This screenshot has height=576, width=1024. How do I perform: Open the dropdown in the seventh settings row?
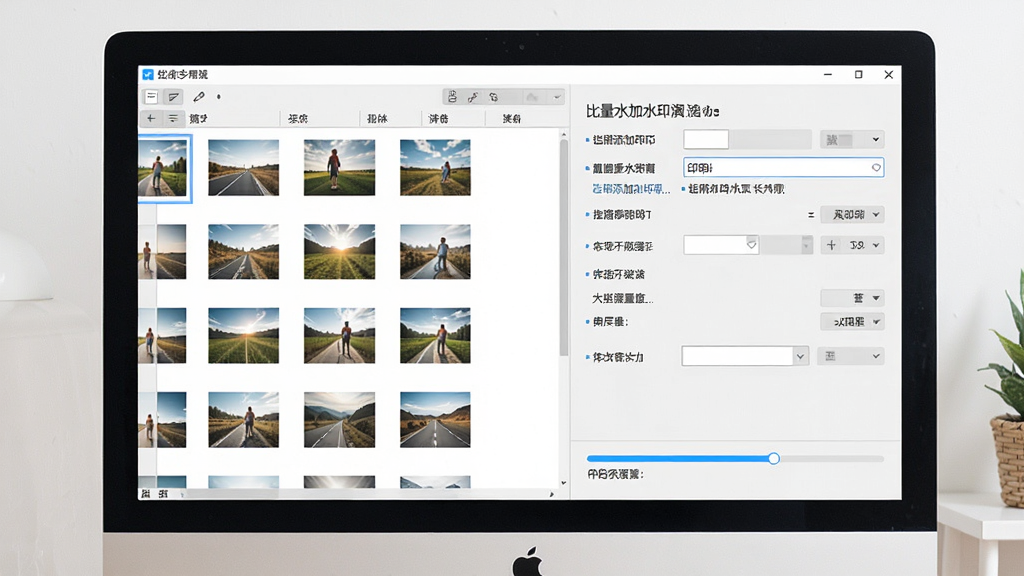pos(852,321)
